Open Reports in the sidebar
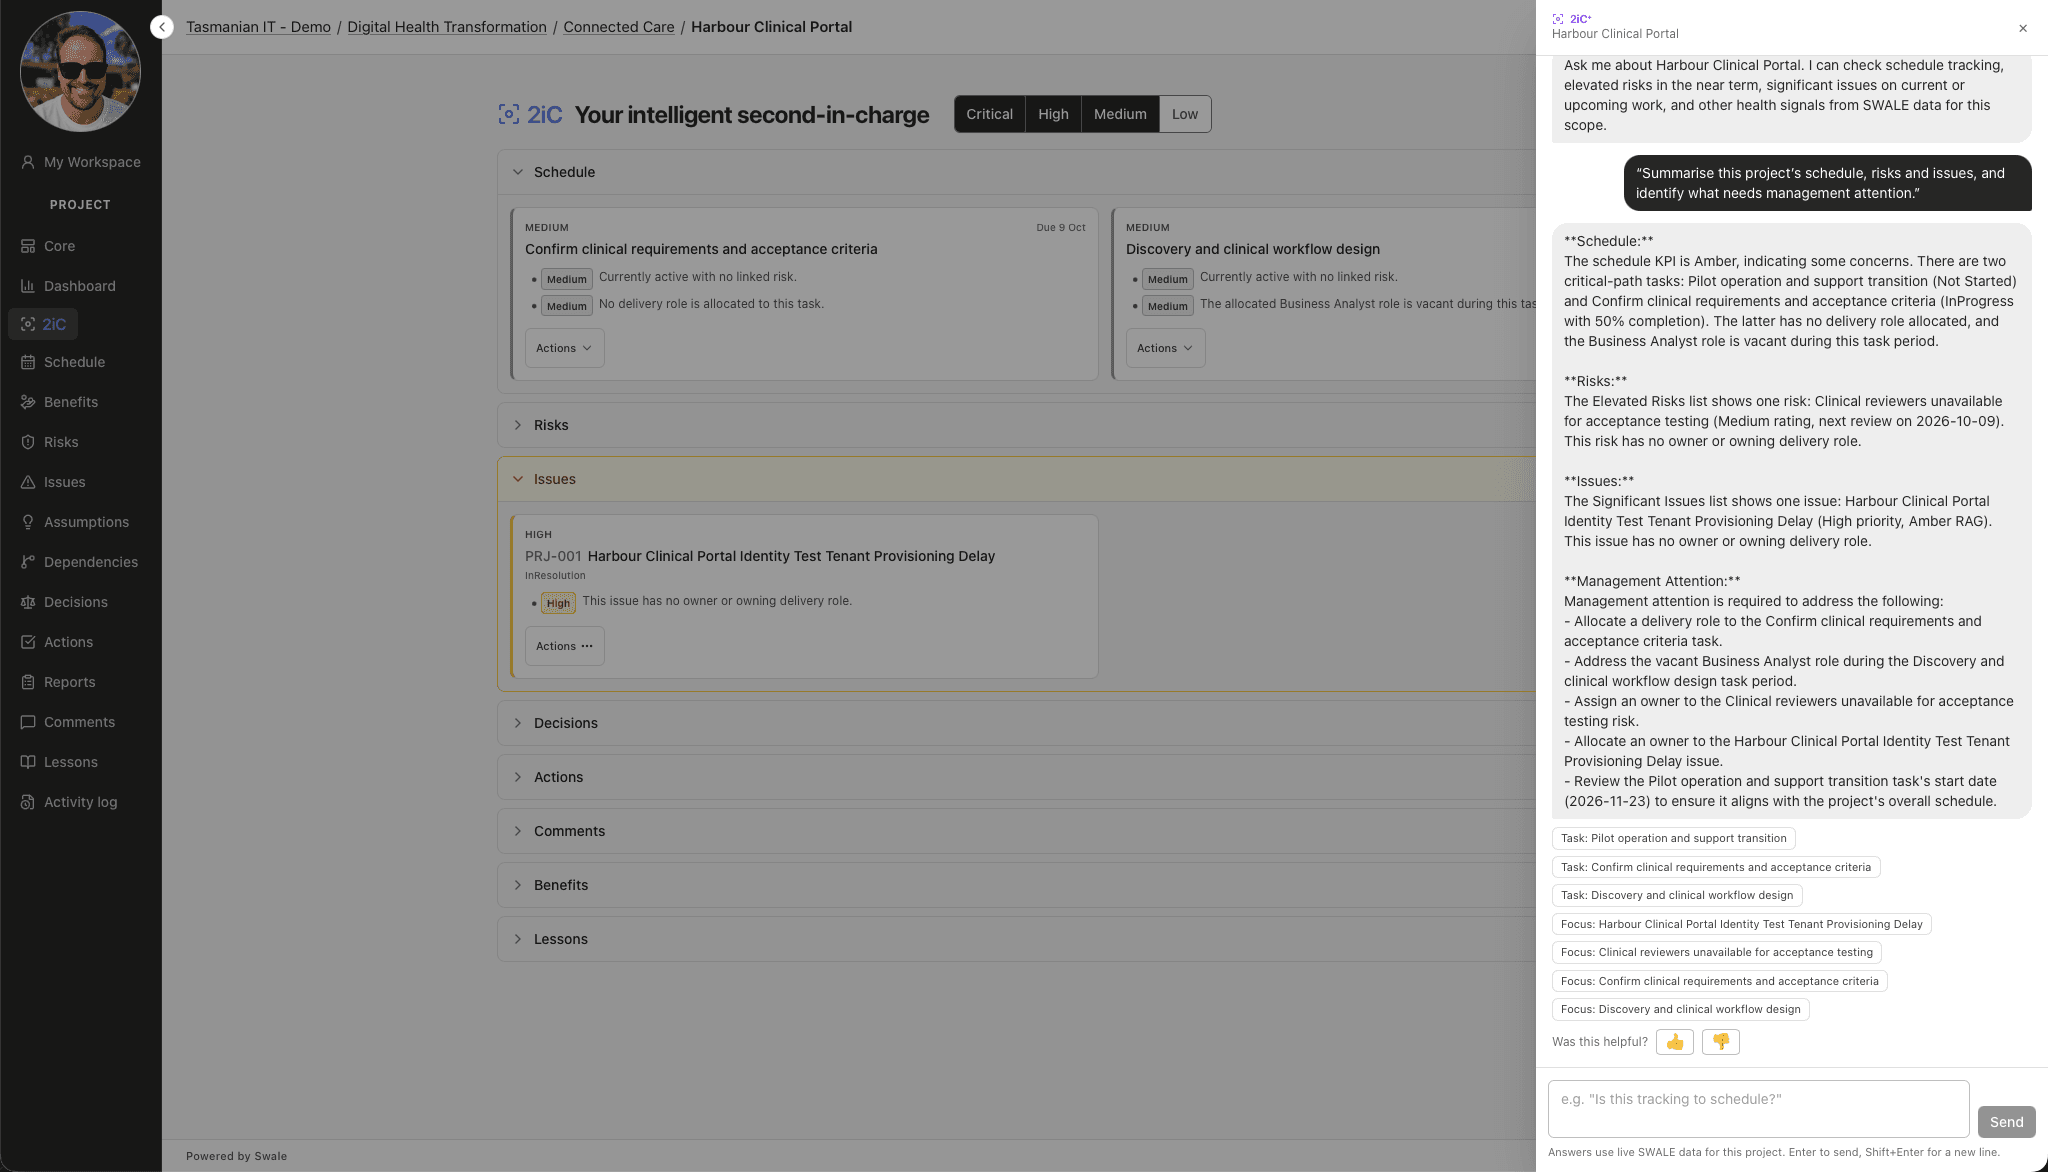The image size is (2048, 1172). [58, 682]
